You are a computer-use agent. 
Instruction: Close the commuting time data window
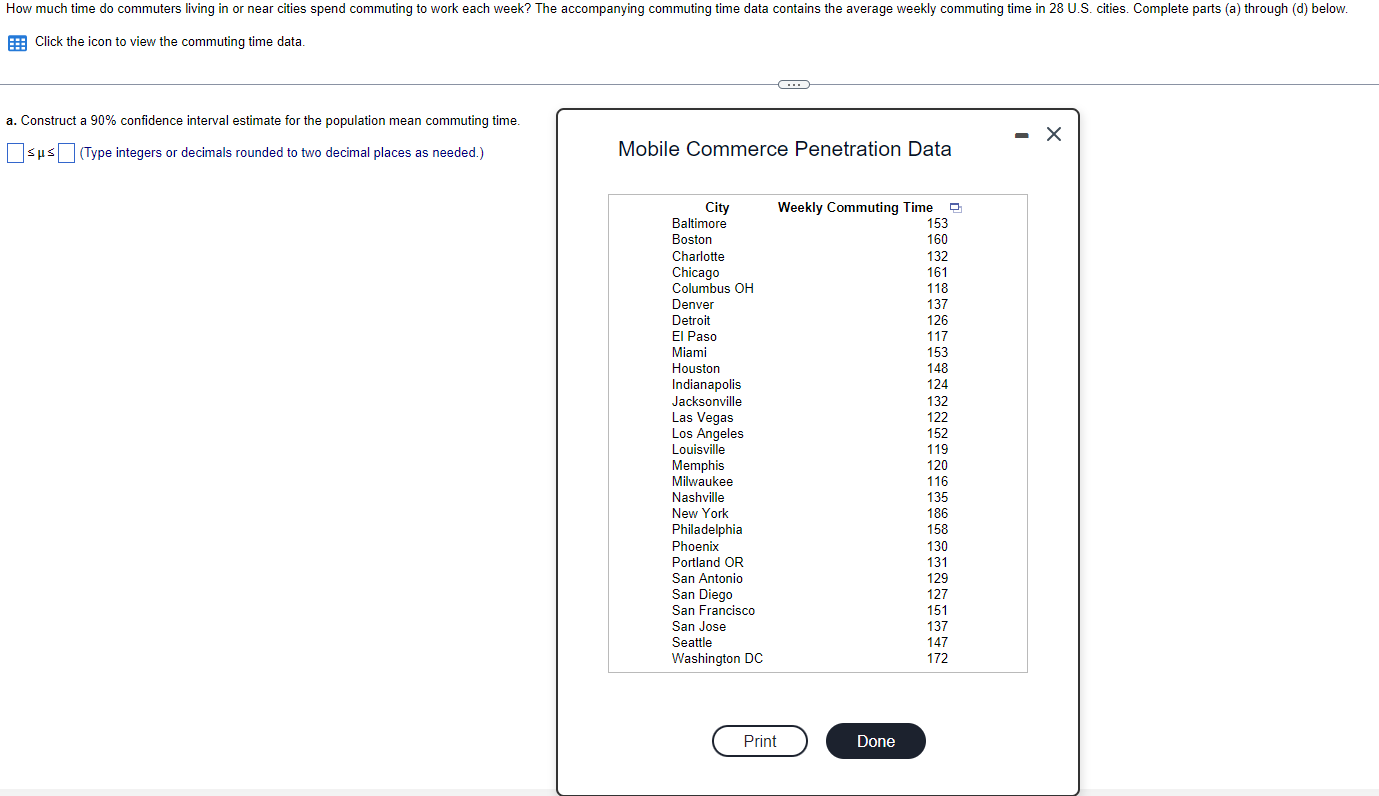1053,133
